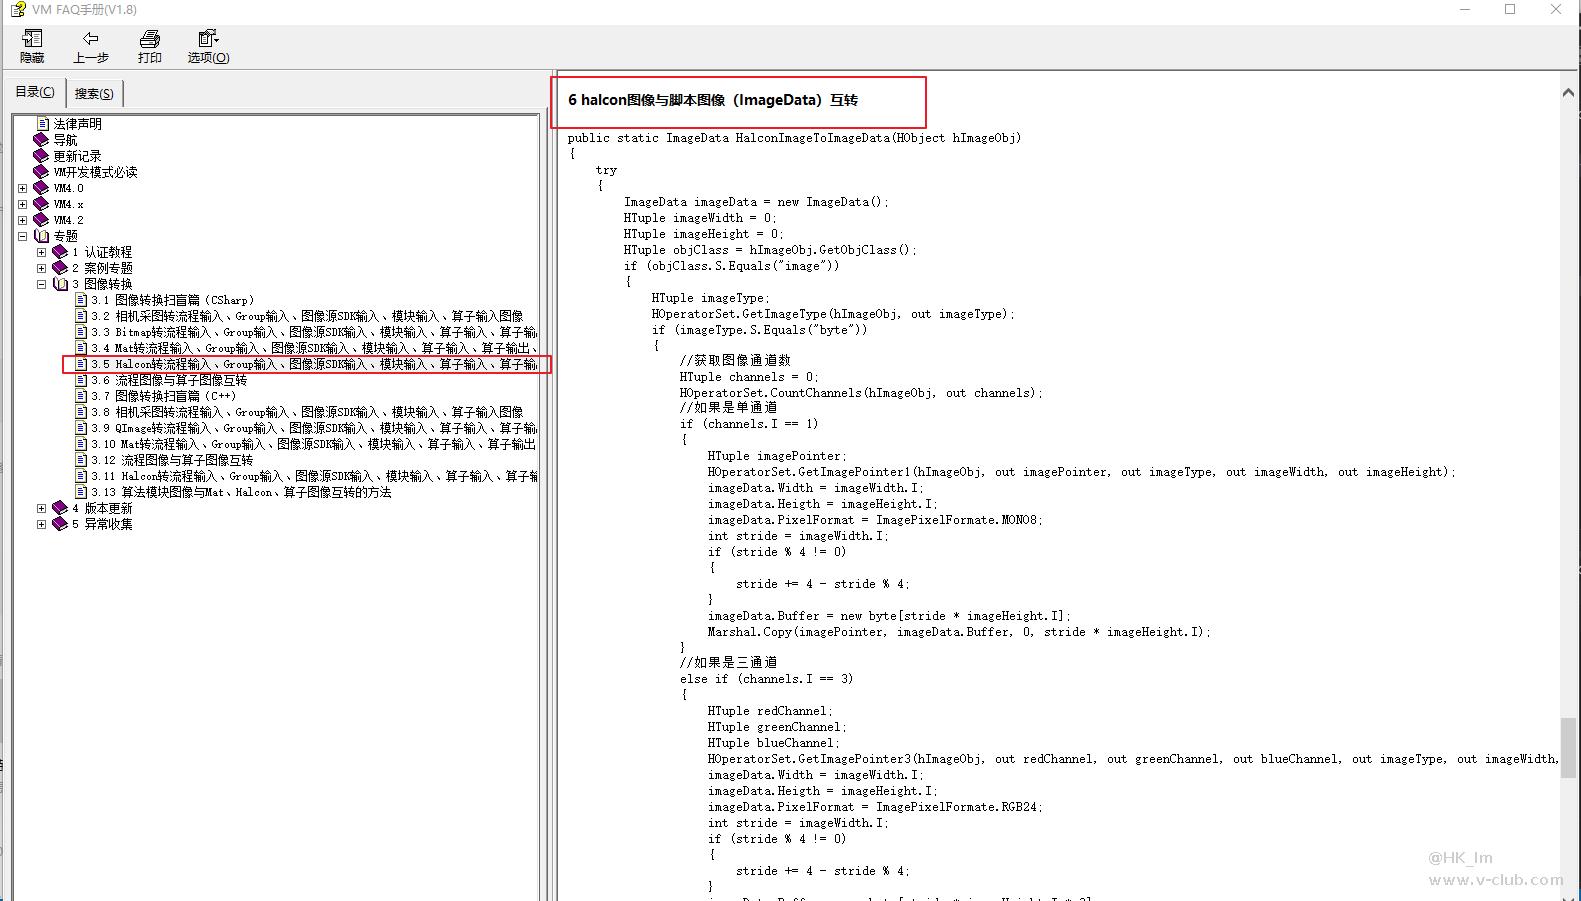Open the 选项 (Options) toolbar icon
The height and width of the screenshot is (901, 1581).
[x=208, y=39]
